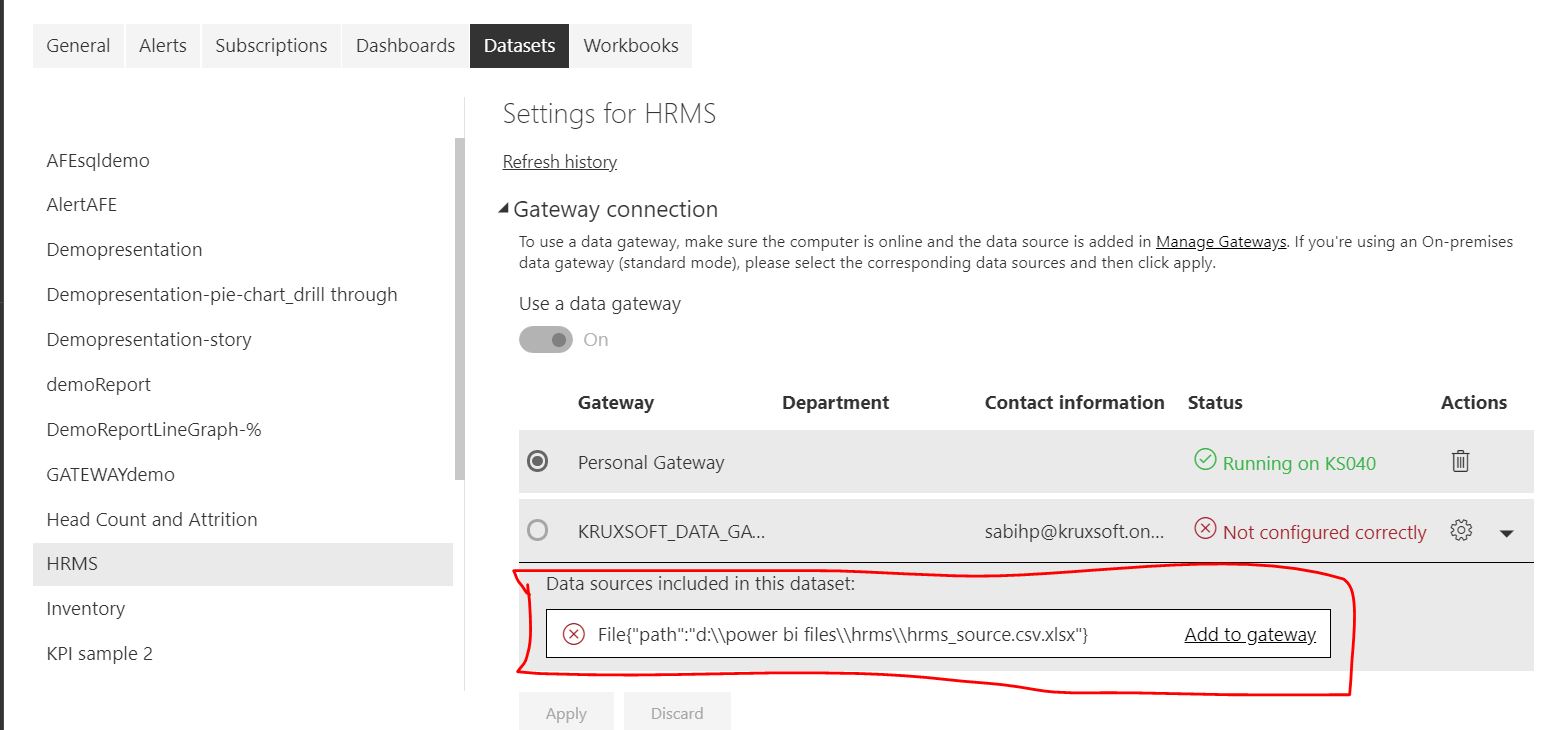This screenshot has width=1550, height=730.
Task: Click the hrms_source.csv.xlsx file path text
Action: click(842, 634)
